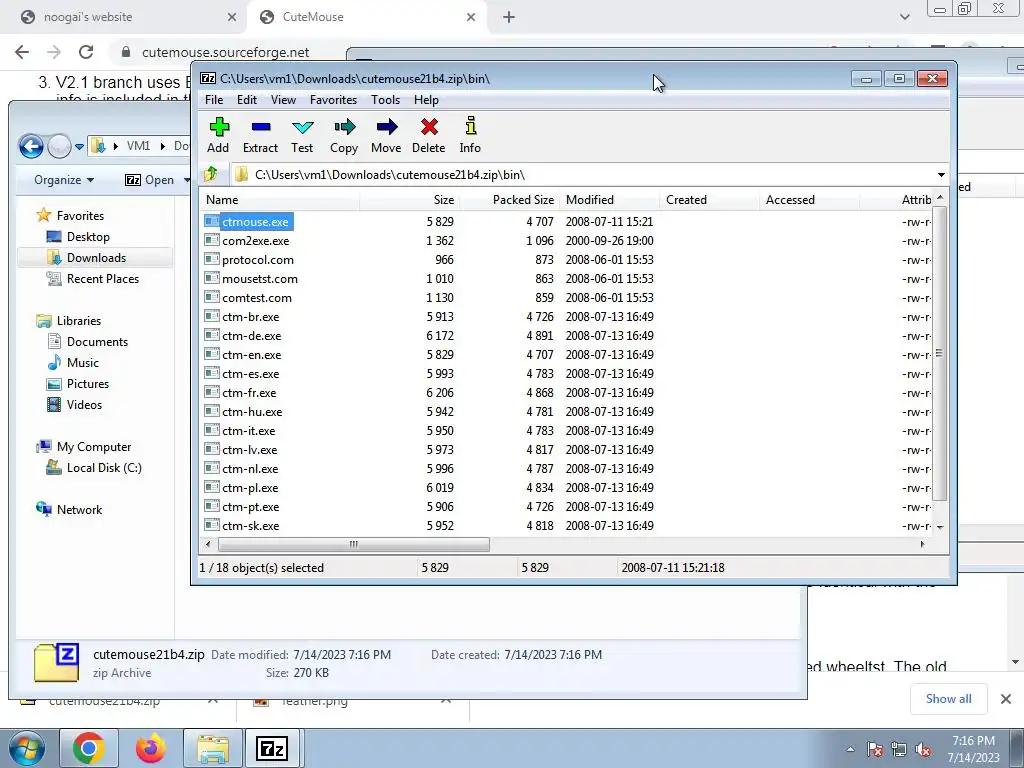Viewport: 1024px width, 768px height.
Task: Click the Start button on the taskbar
Action: tap(26, 748)
